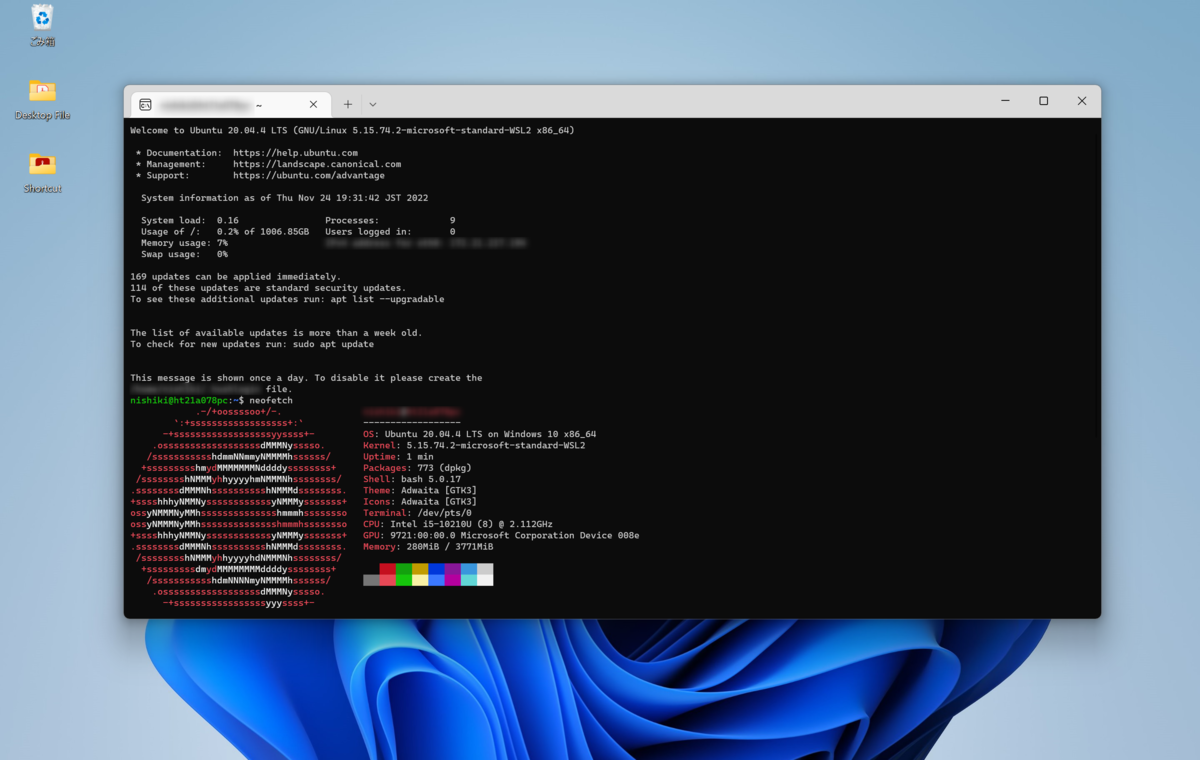The width and height of the screenshot is (1200, 760).
Task: Minimize the Windows Terminal window
Action: pyautogui.click(x=1005, y=101)
